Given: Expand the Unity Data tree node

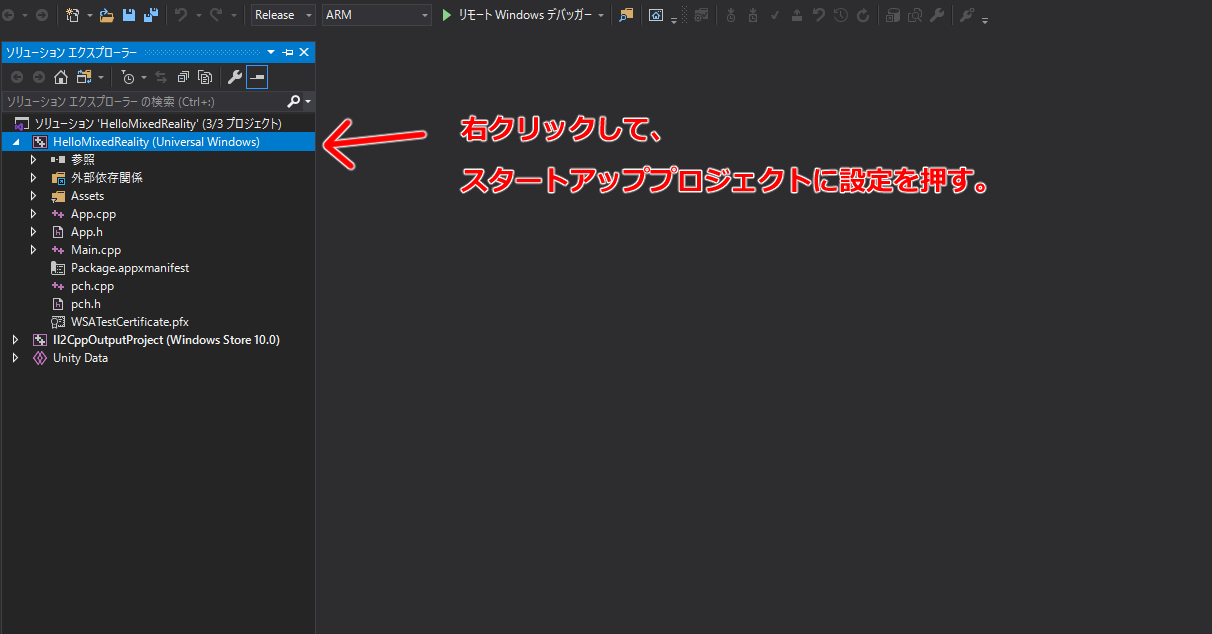Looking at the screenshot, I should coord(15,357).
